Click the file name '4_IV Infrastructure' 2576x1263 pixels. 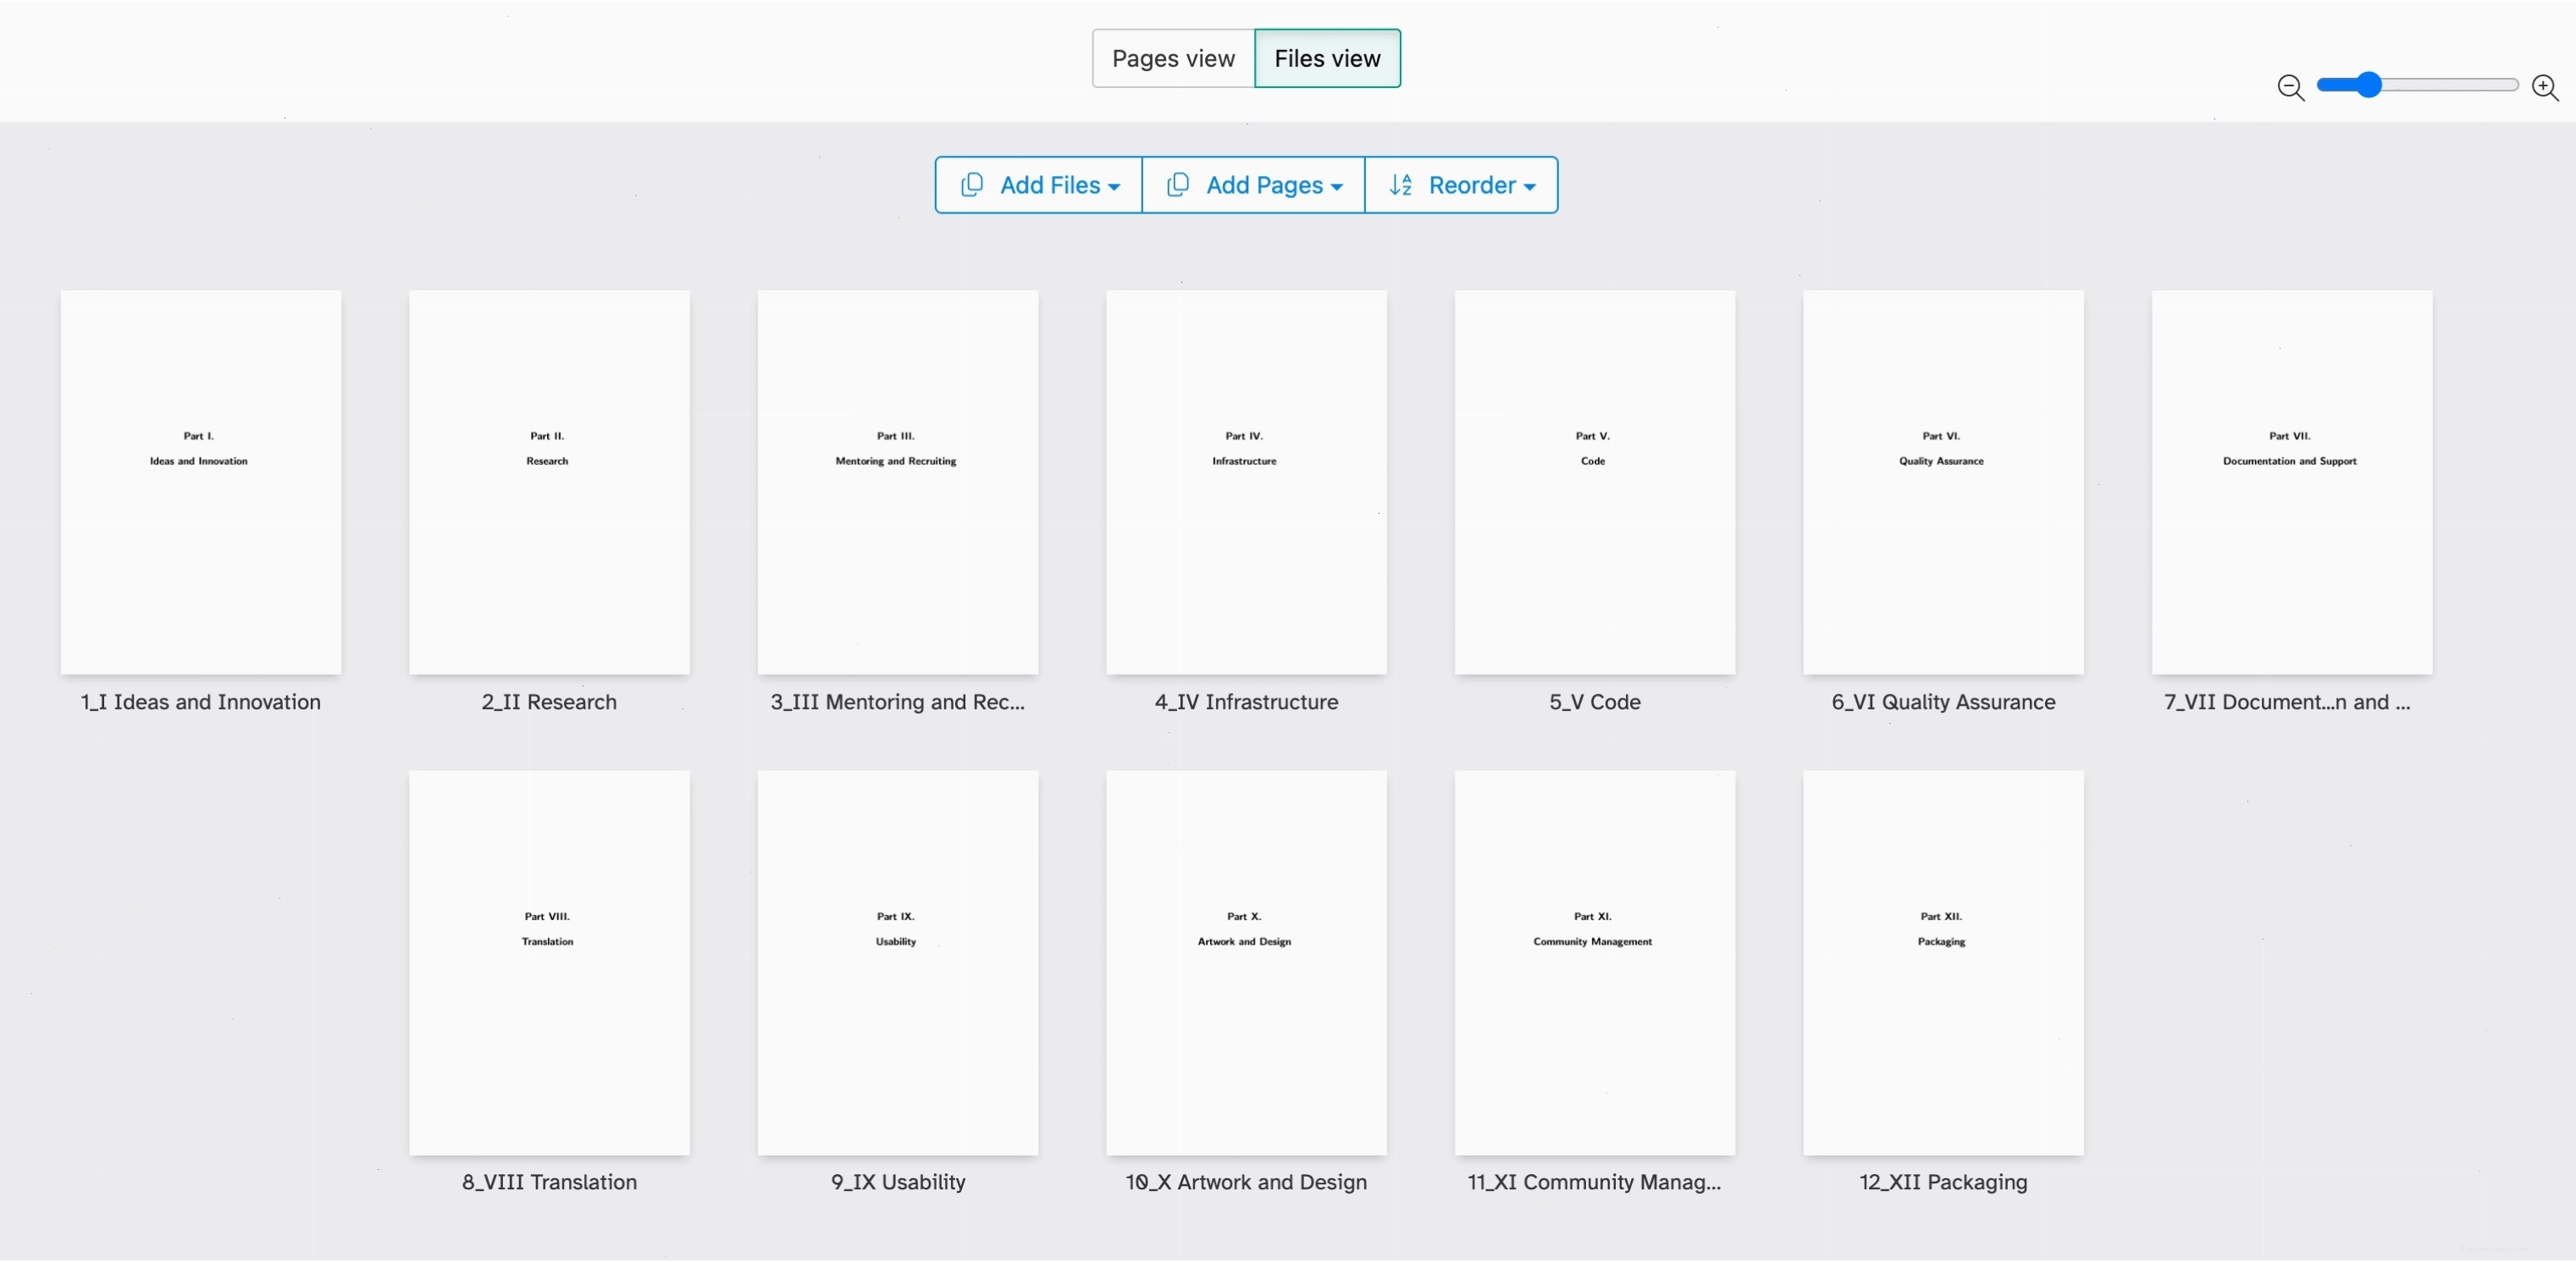click(1246, 702)
